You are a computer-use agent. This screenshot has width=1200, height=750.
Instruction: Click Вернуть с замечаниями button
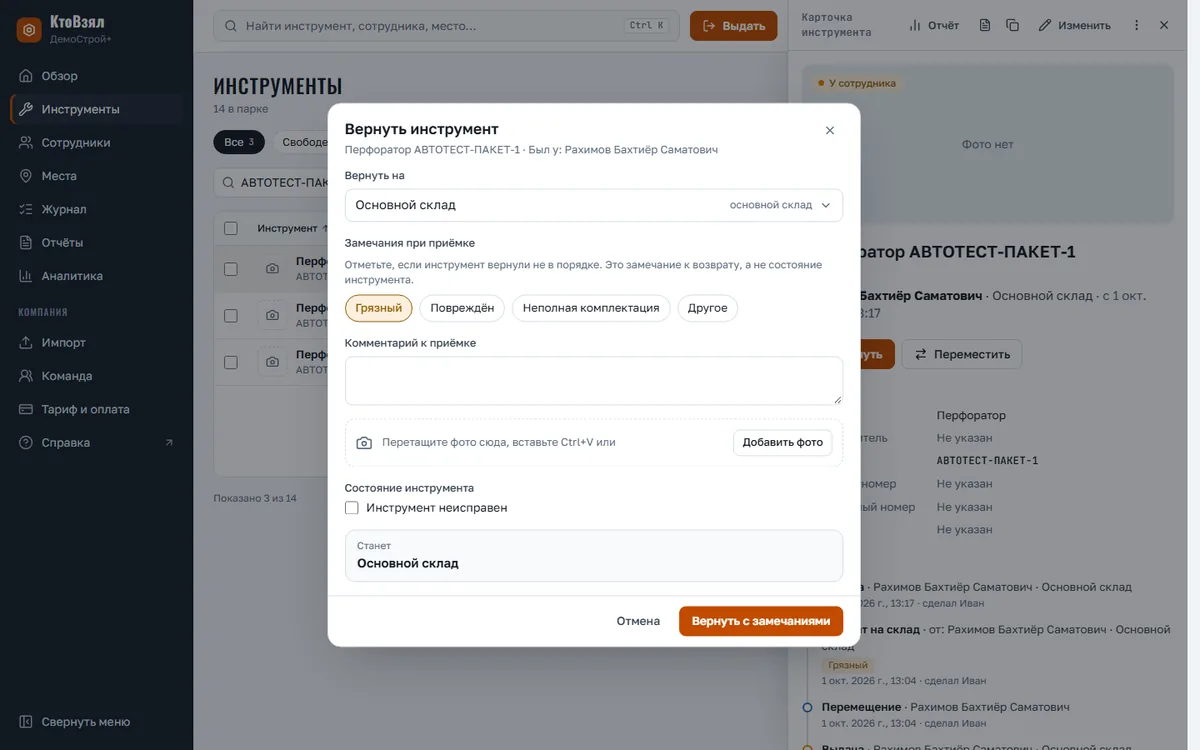tap(761, 621)
